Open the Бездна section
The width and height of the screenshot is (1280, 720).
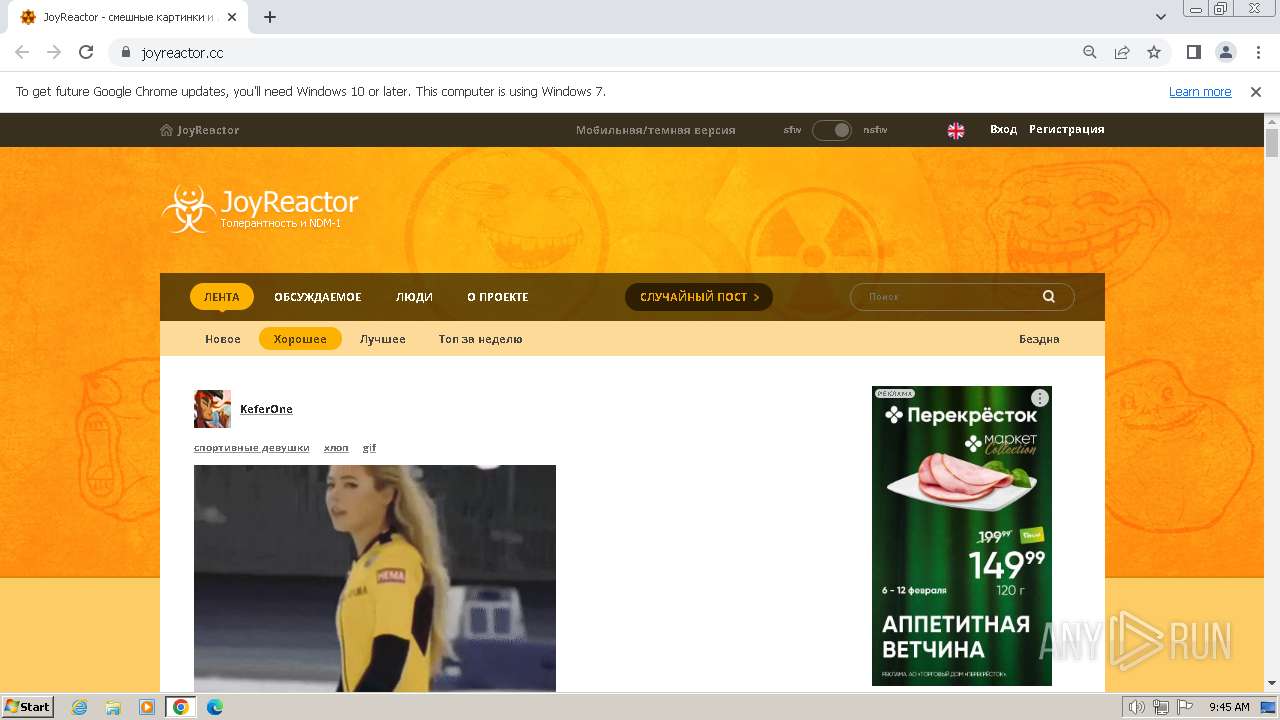click(x=1039, y=339)
